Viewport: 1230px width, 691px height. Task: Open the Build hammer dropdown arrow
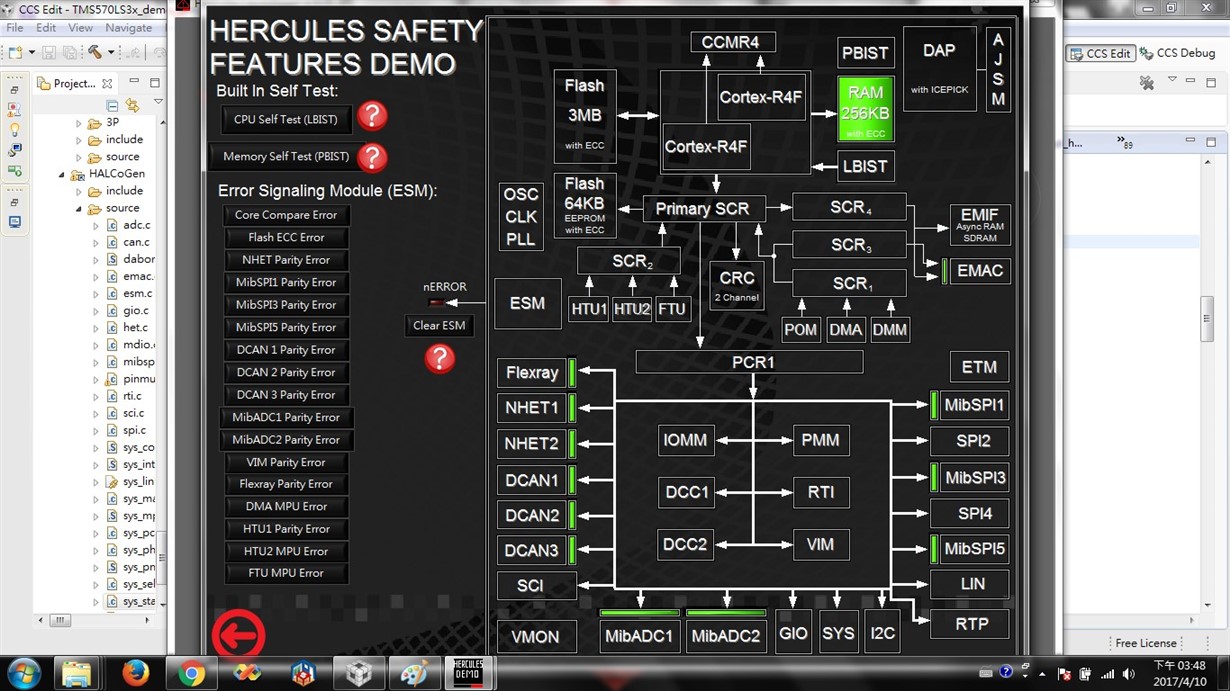(x=111, y=52)
